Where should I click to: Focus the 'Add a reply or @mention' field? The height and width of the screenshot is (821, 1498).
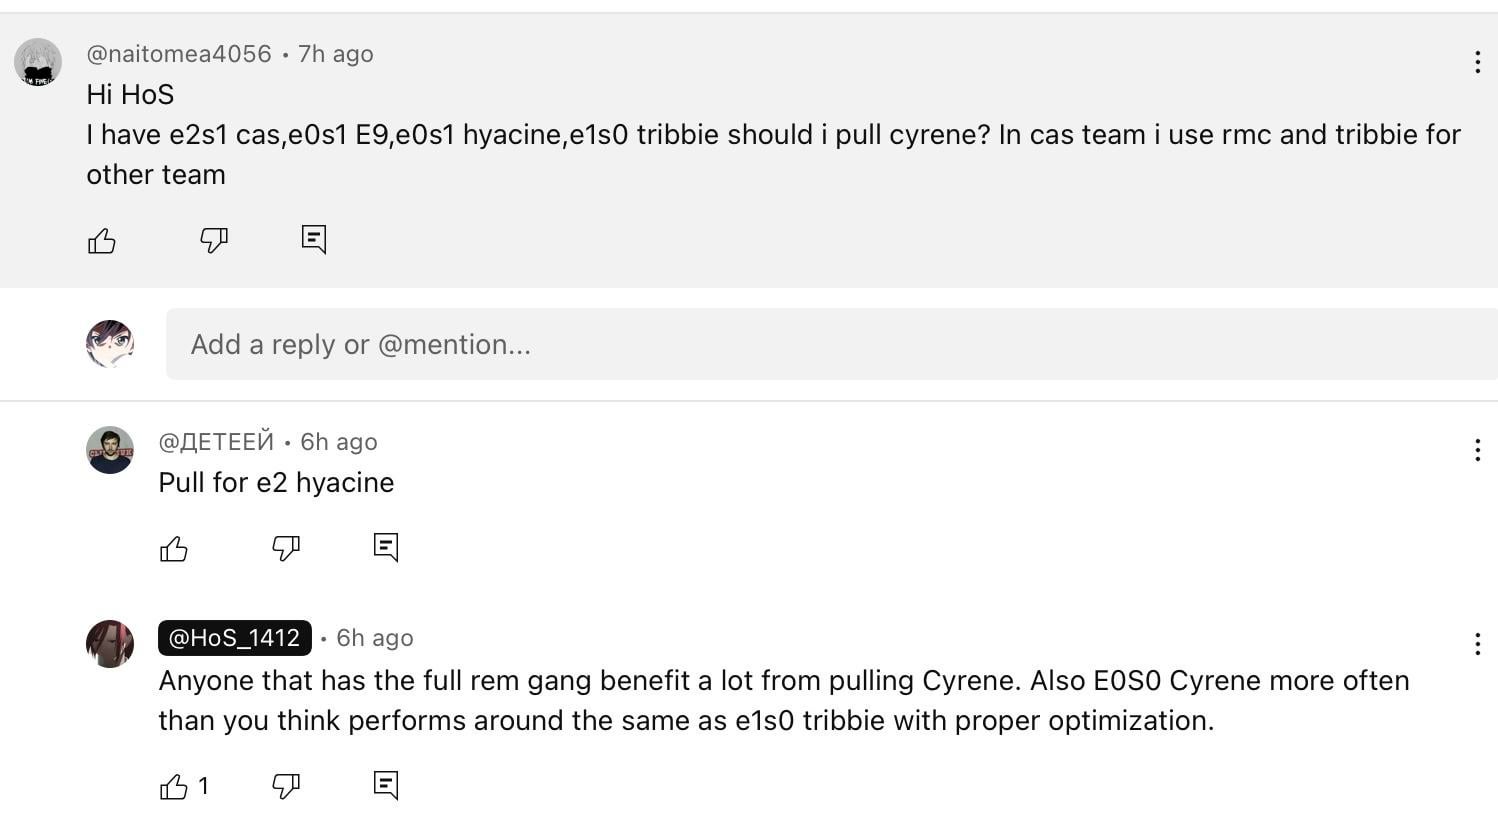coord(832,344)
